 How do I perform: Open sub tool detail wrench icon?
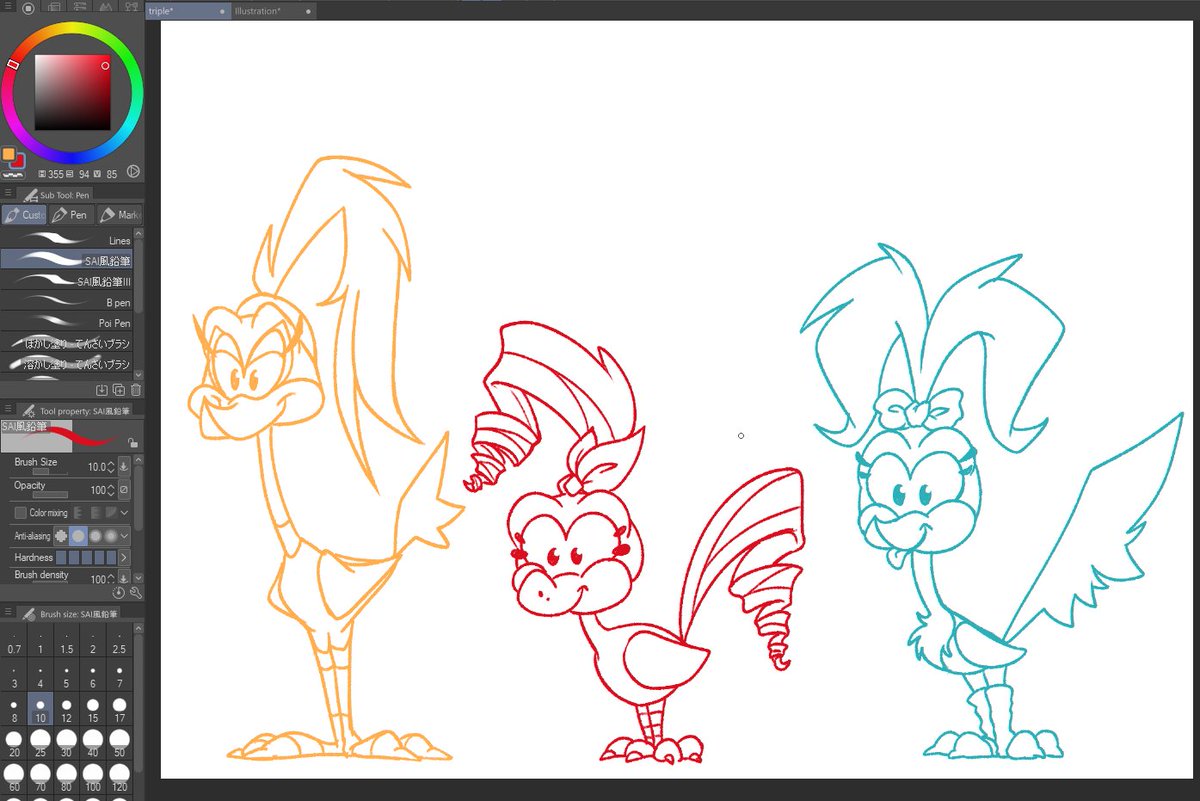(136, 593)
